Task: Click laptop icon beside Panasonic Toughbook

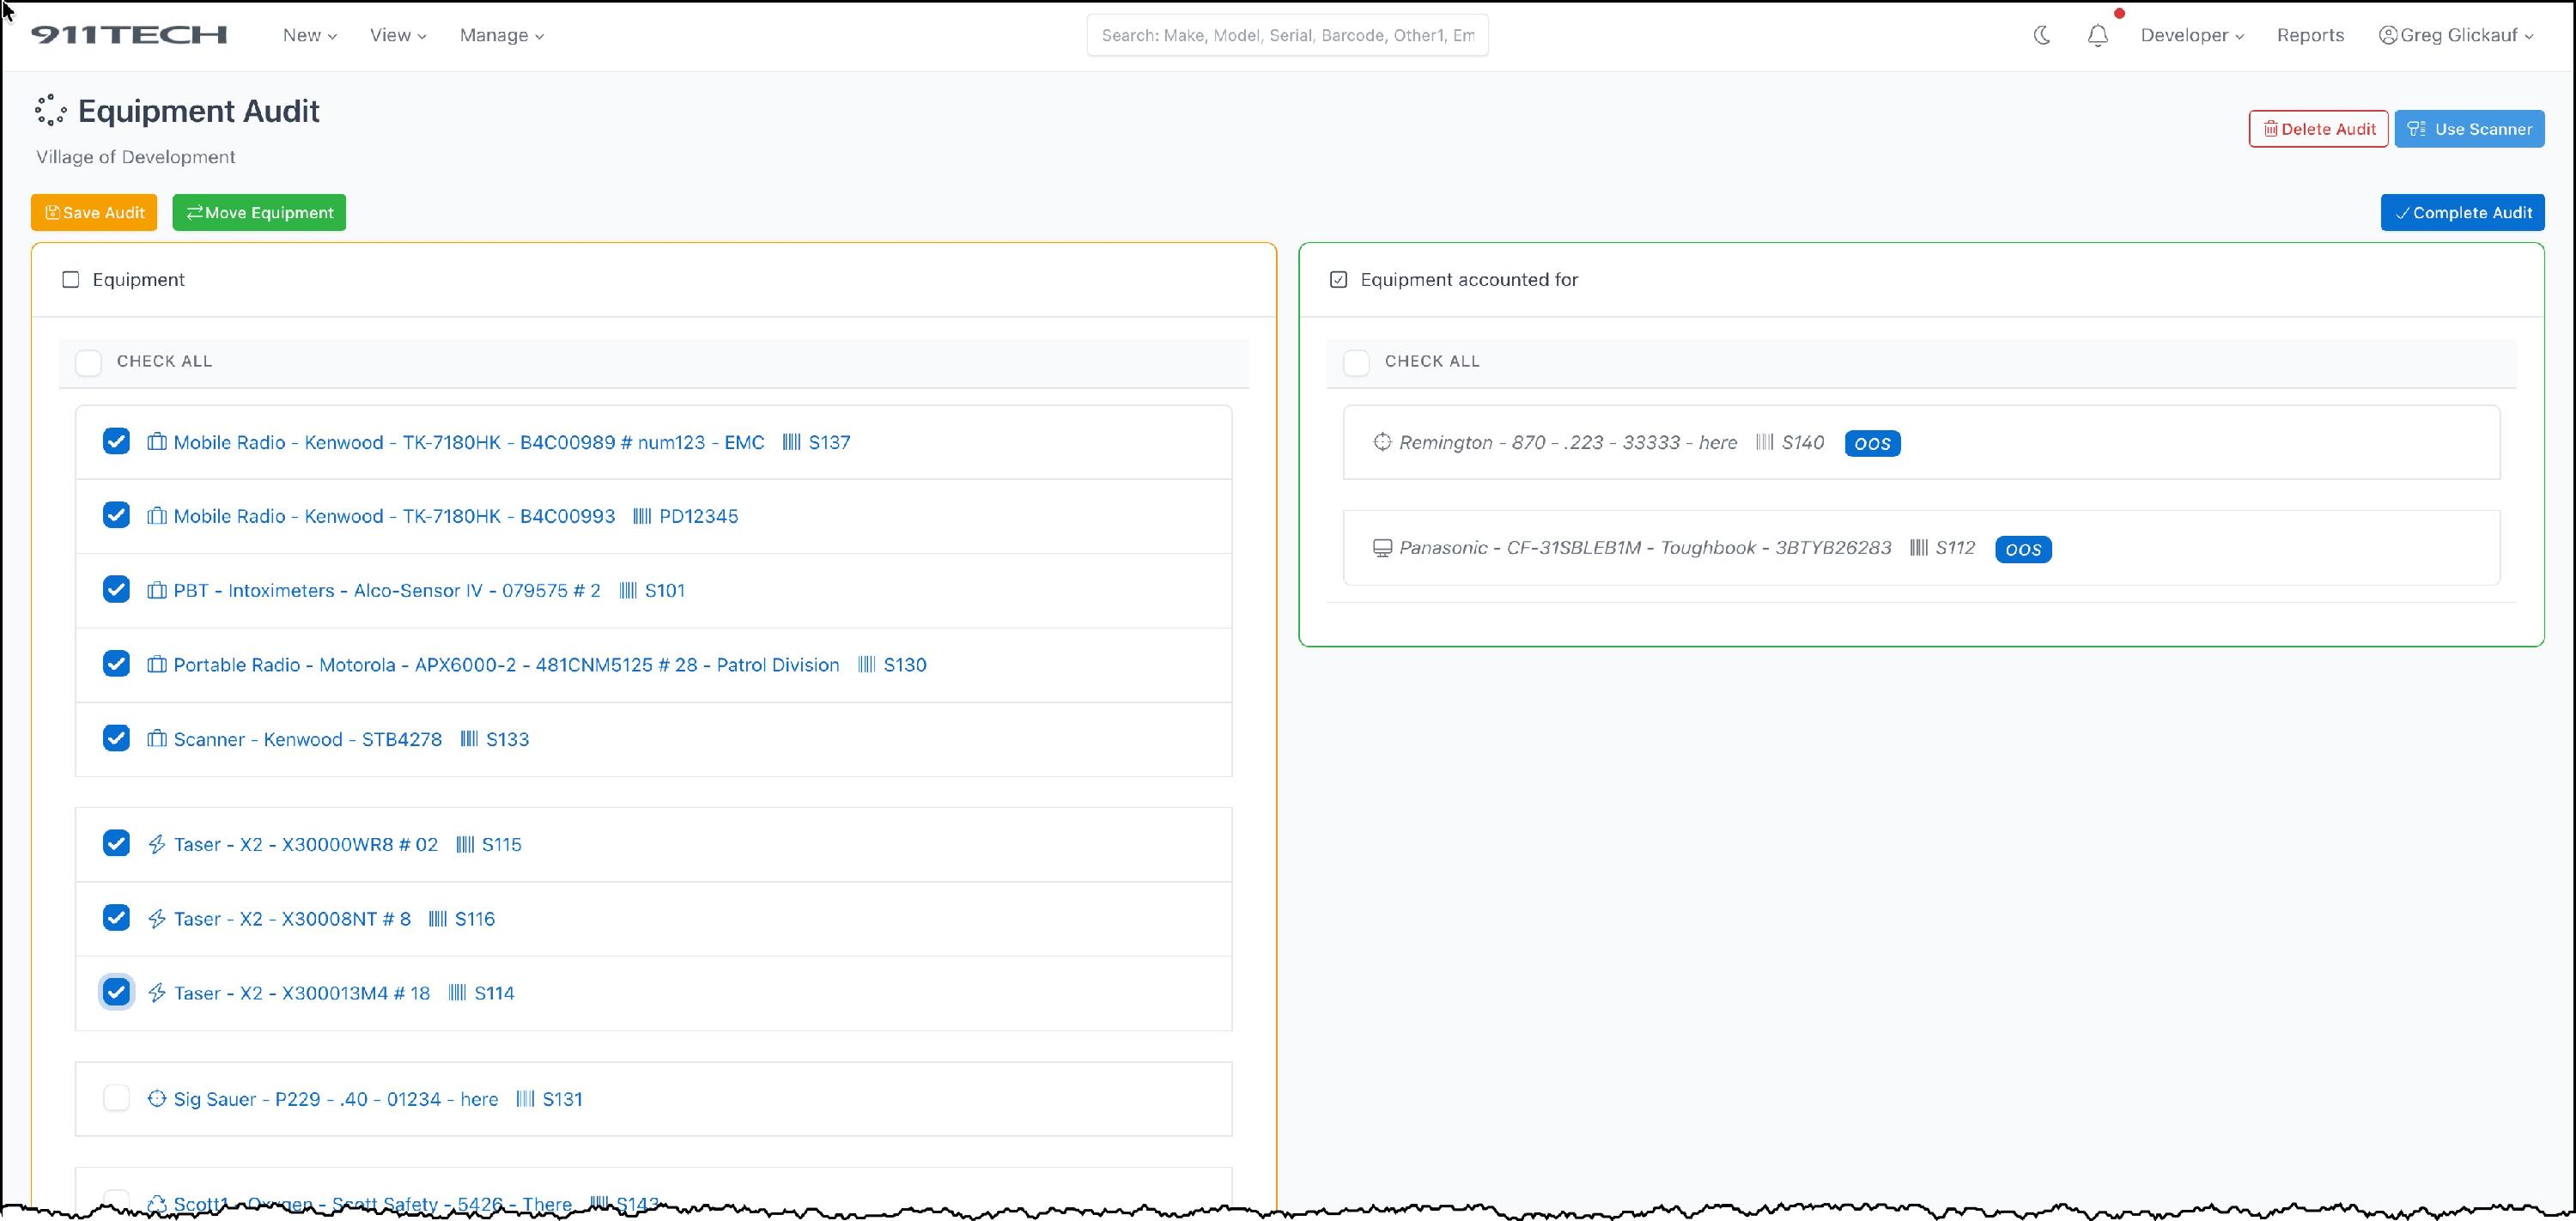Action: pos(1382,548)
